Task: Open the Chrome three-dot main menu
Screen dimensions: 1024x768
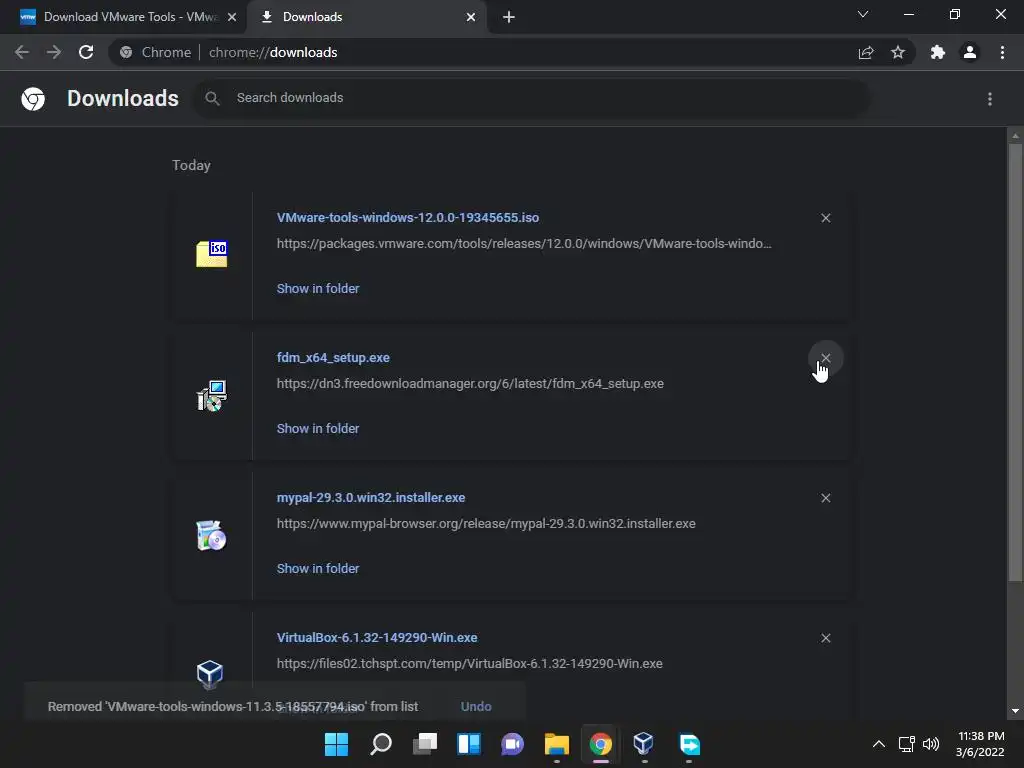Action: (x=1002, y=52)
